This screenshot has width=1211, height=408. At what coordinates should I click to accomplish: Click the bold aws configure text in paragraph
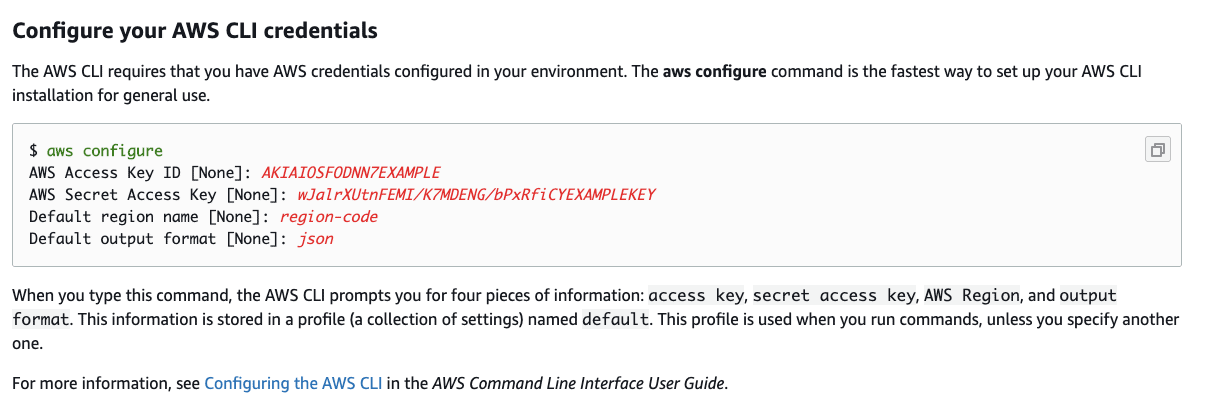click(715, 74)
